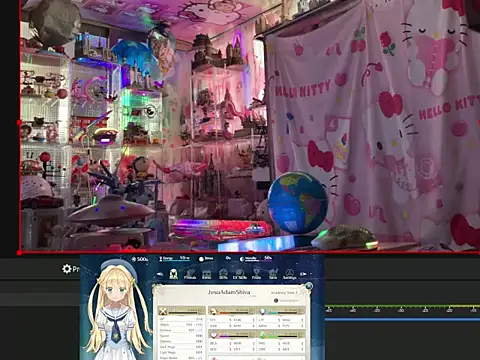The width and height of the screenshot is (480, 360).
Task: Click the Speed row in the stats list
Action: click(181, 336)
